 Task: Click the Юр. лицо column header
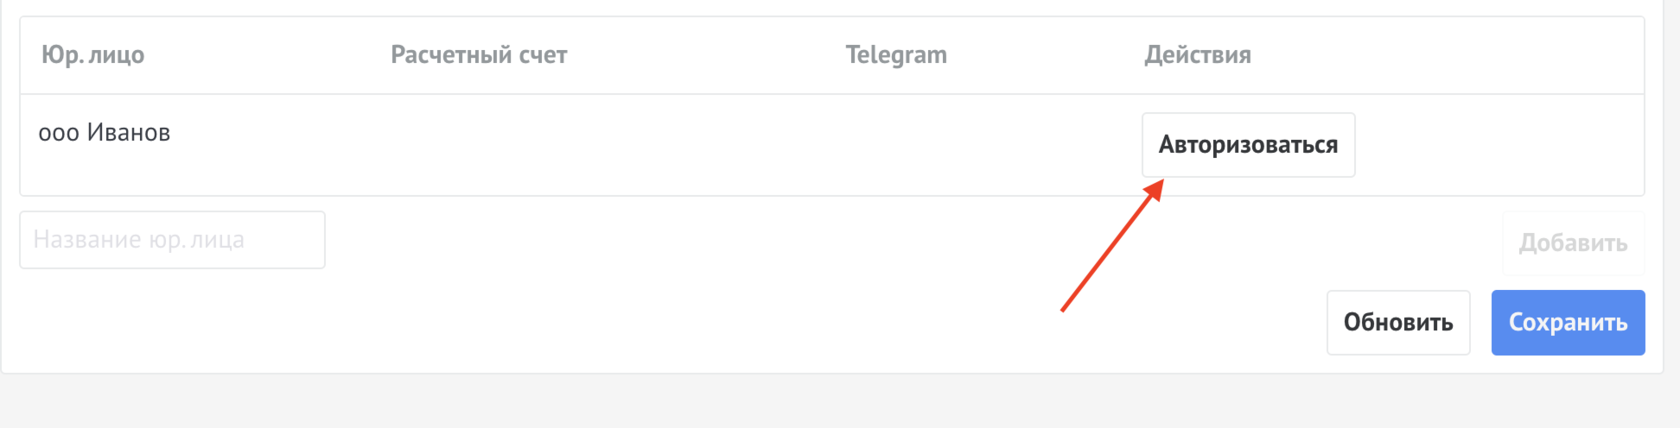pos(93,55)
